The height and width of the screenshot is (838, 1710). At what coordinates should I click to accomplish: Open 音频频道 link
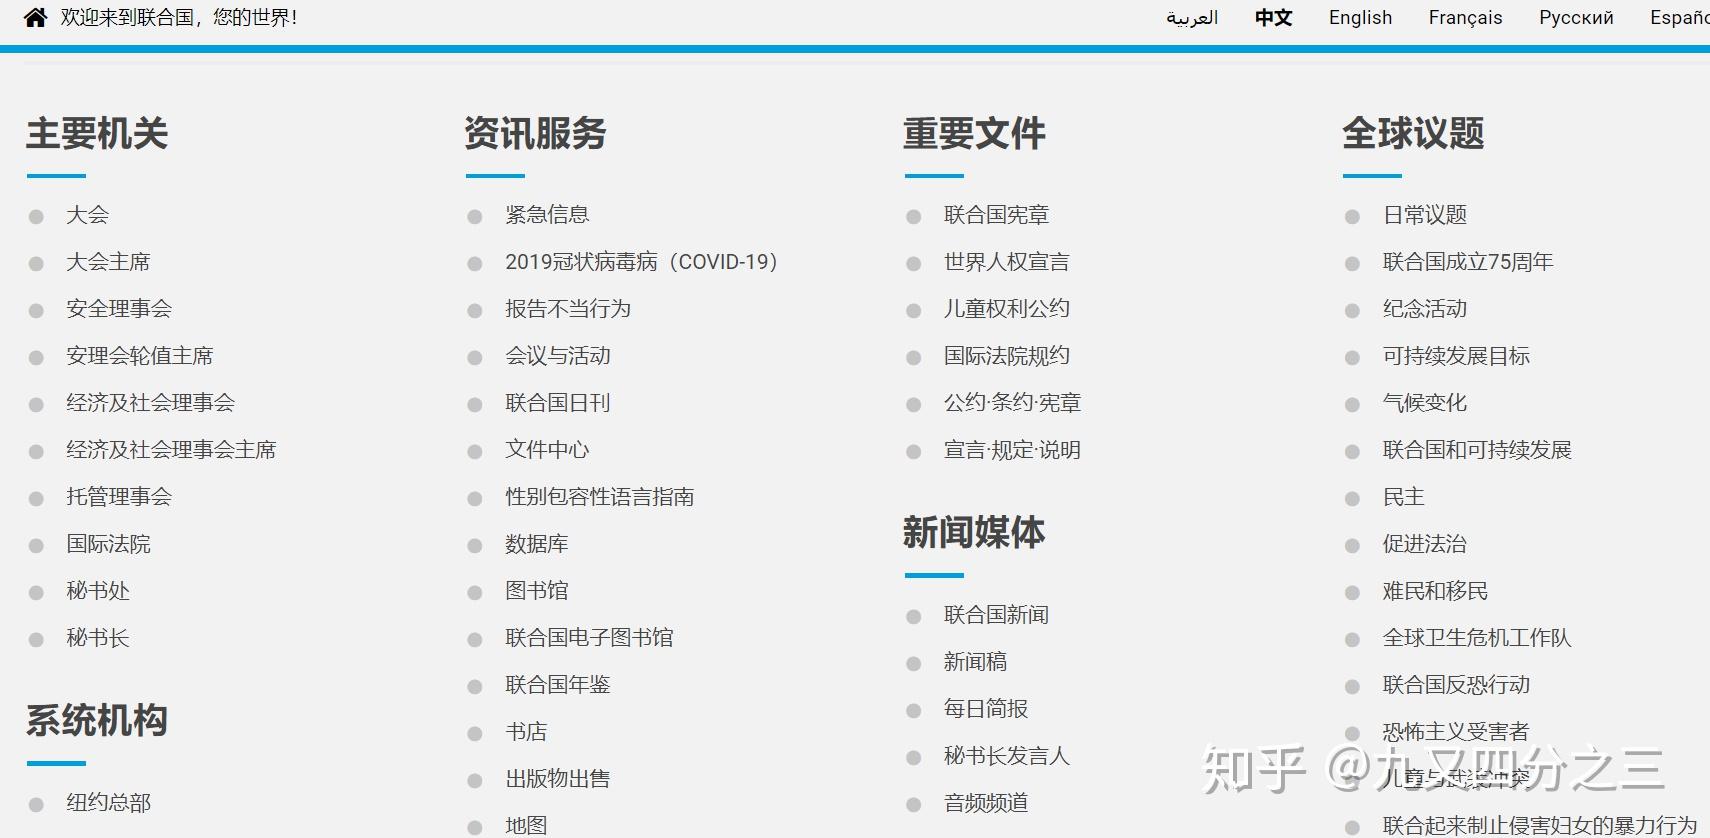[x=986, y=803]
